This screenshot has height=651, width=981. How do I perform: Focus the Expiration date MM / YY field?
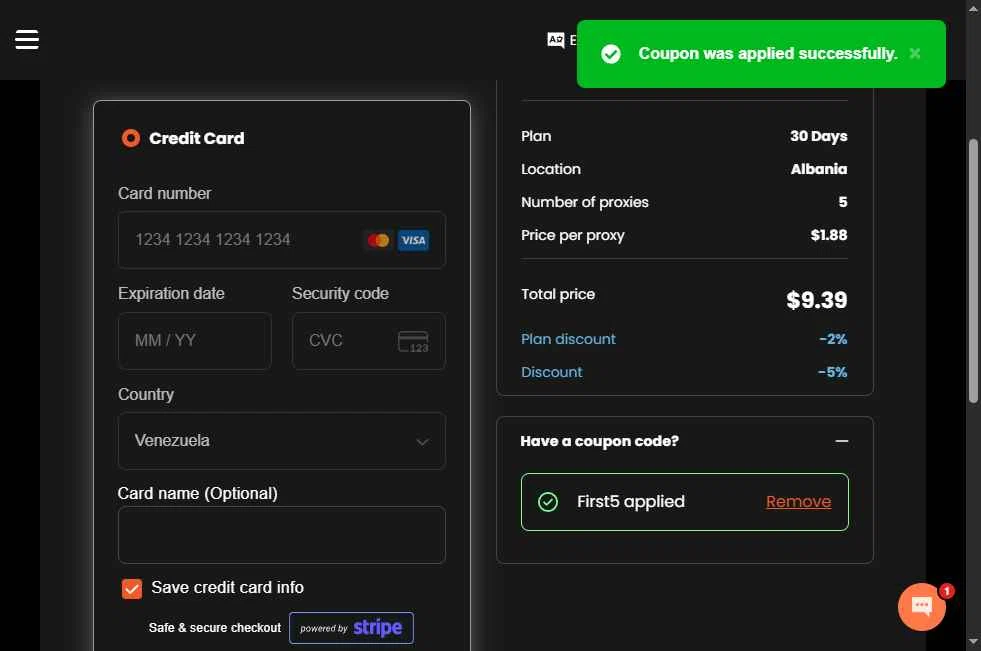pyautogui.click(x=195, y=341)
